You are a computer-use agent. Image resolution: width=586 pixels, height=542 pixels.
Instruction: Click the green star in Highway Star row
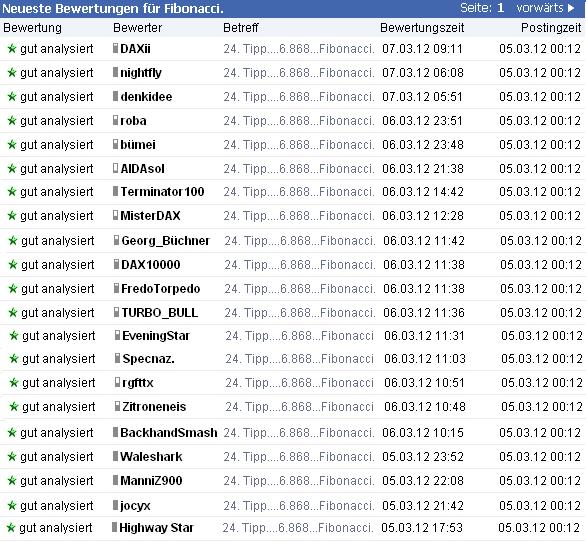[x=11, y=527]
